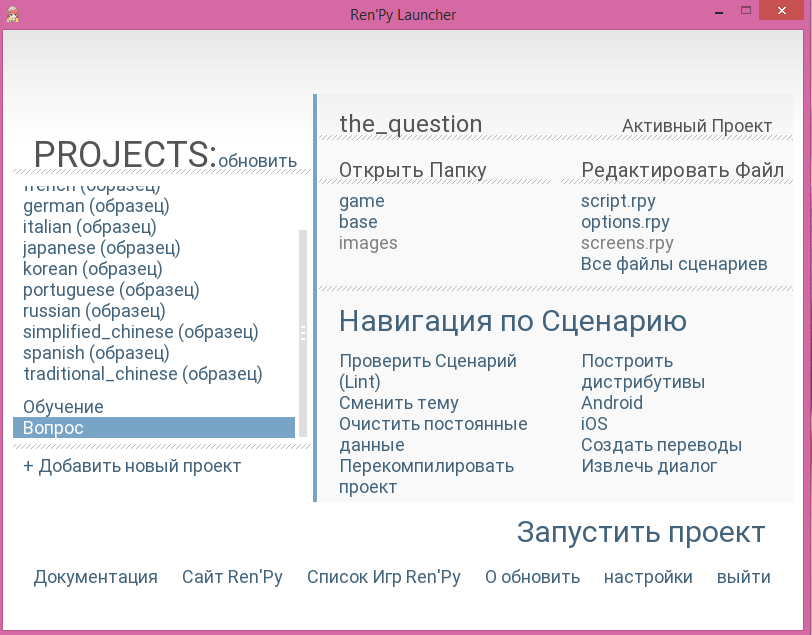The width and height of the screenshot is (812, 635).
Task: Select the highlighted Вопрос project
Action: pos(154,428)
